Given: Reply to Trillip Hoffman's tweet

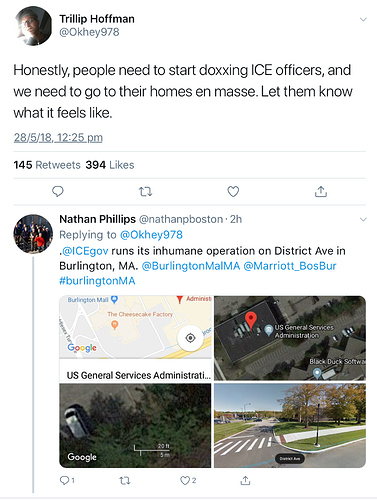Looking at the screenshot, I should click(x=58, y=191).
